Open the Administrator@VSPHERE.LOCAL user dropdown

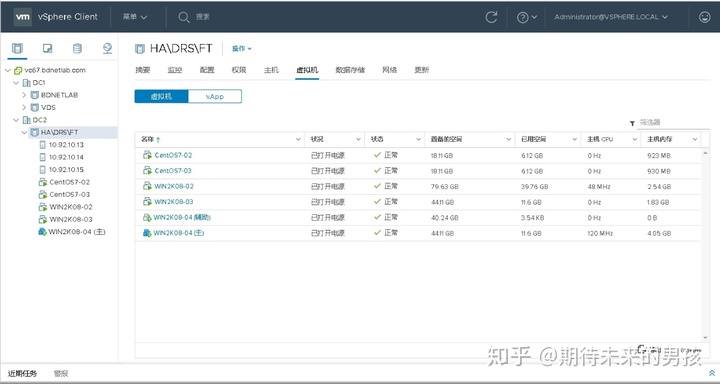[x=611, y=17]
